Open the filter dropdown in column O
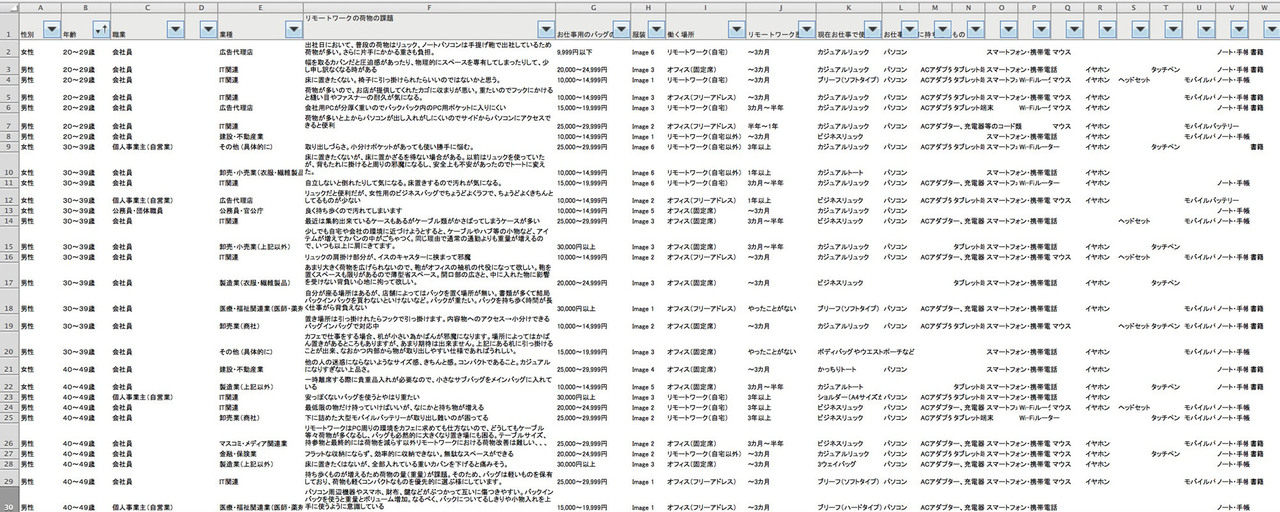The image size is (1280, 512). click(1008, 30)
